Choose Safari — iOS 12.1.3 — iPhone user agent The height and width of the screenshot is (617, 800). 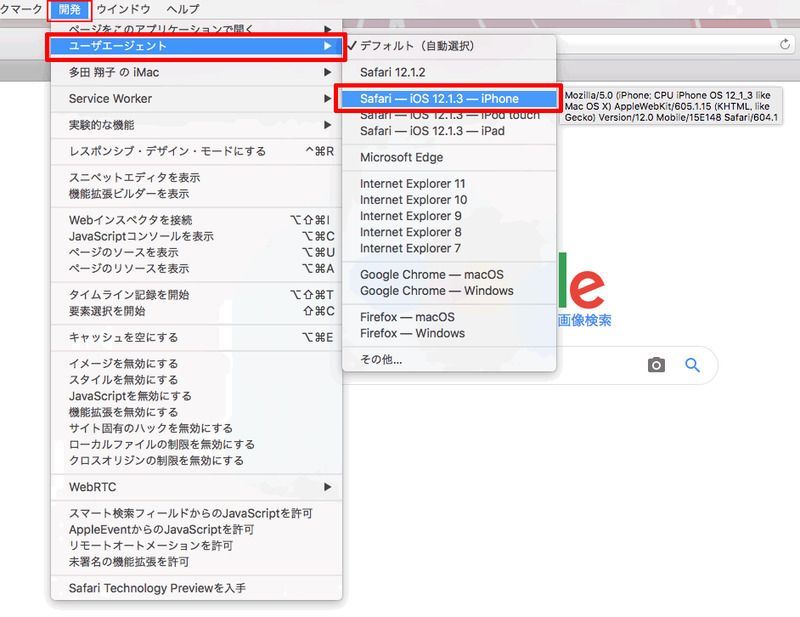[x=440, y=99]
